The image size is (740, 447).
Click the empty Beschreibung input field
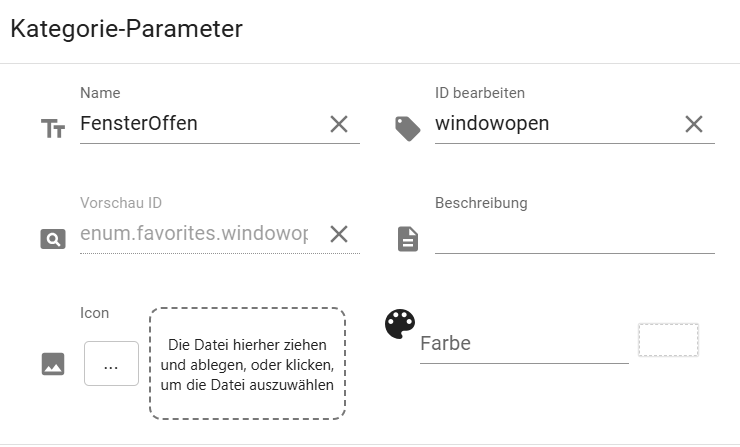pos(574,236)
